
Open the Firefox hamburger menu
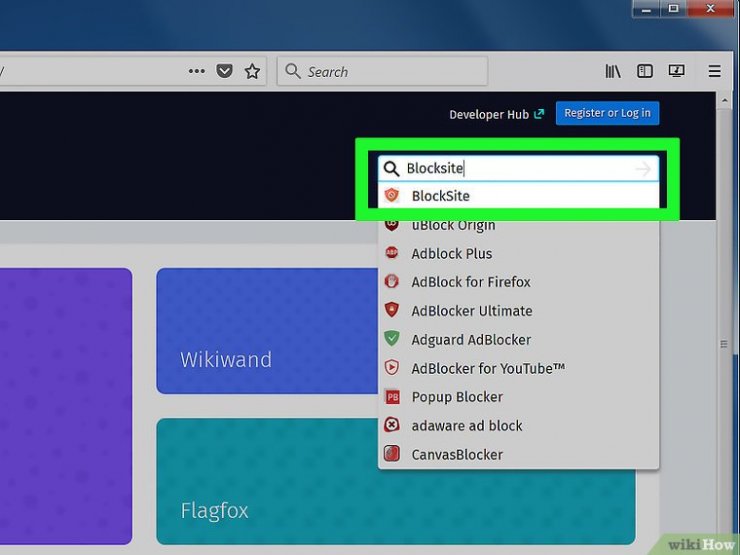click(x=715, y=71)
